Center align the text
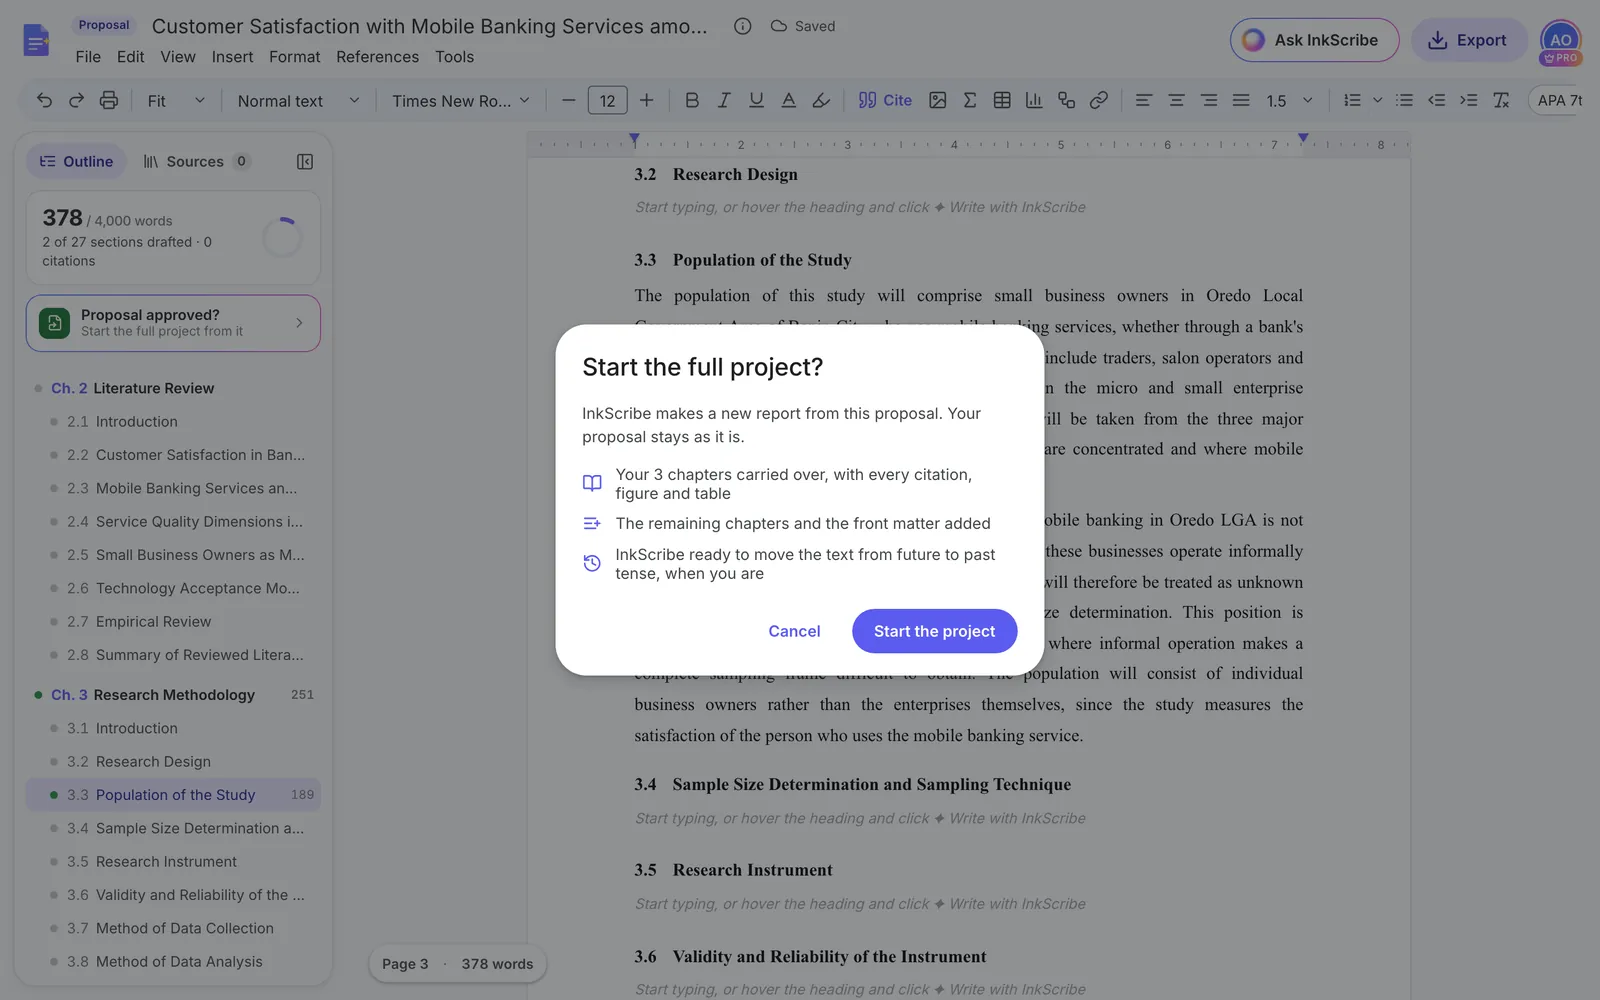 pos(1176,100)
